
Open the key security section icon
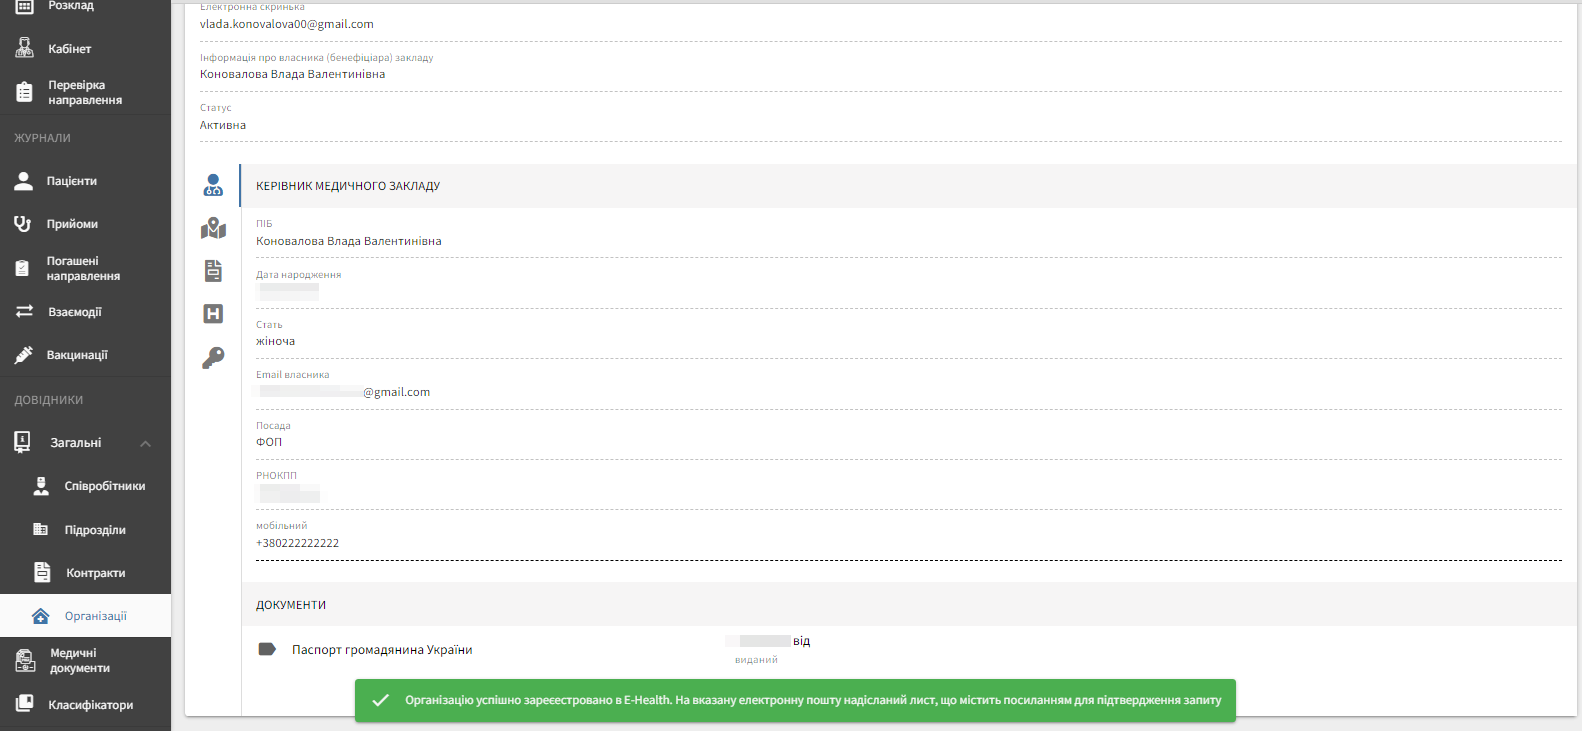pyautogui.click(x=213, y=358)
